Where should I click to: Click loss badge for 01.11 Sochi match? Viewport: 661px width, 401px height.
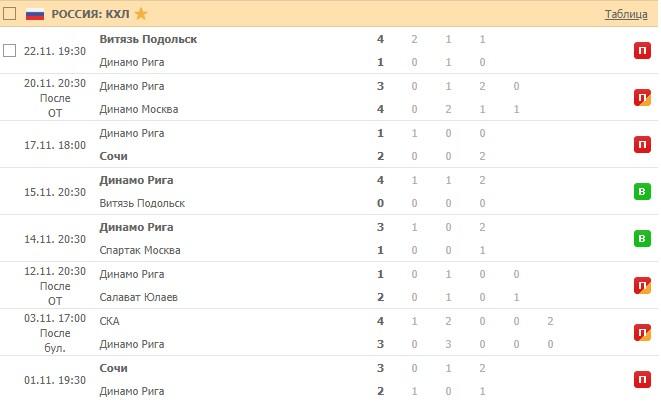642,380
